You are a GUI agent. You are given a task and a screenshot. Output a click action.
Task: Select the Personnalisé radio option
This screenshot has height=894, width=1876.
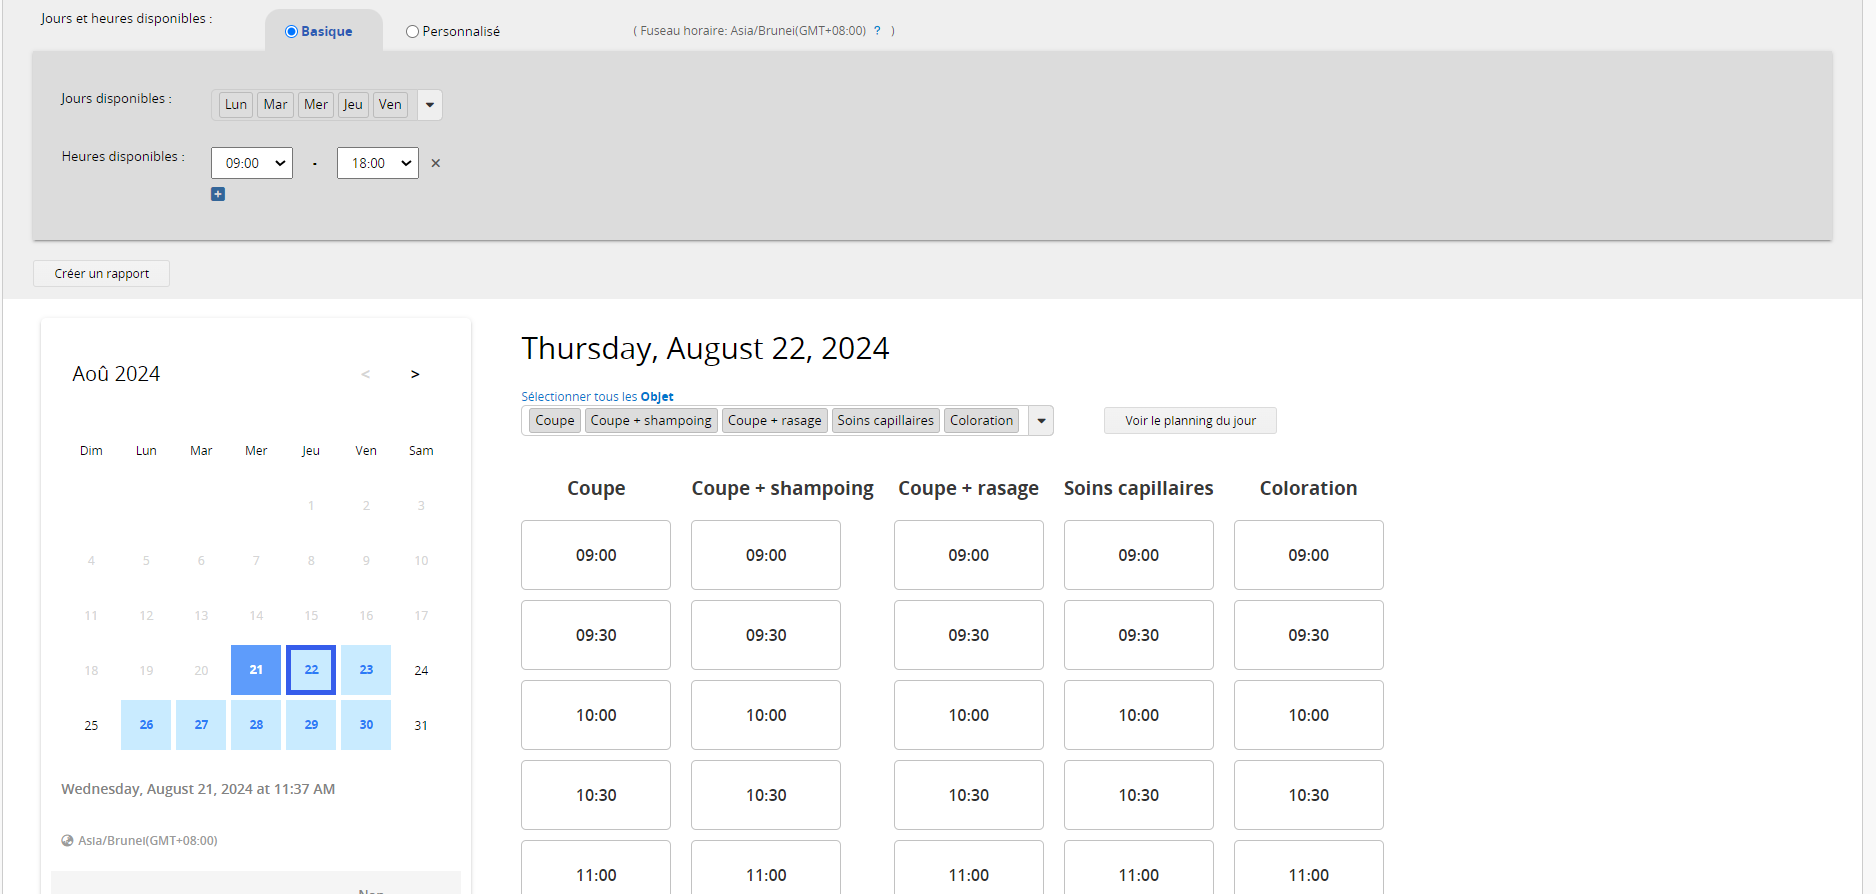[412, 32]
